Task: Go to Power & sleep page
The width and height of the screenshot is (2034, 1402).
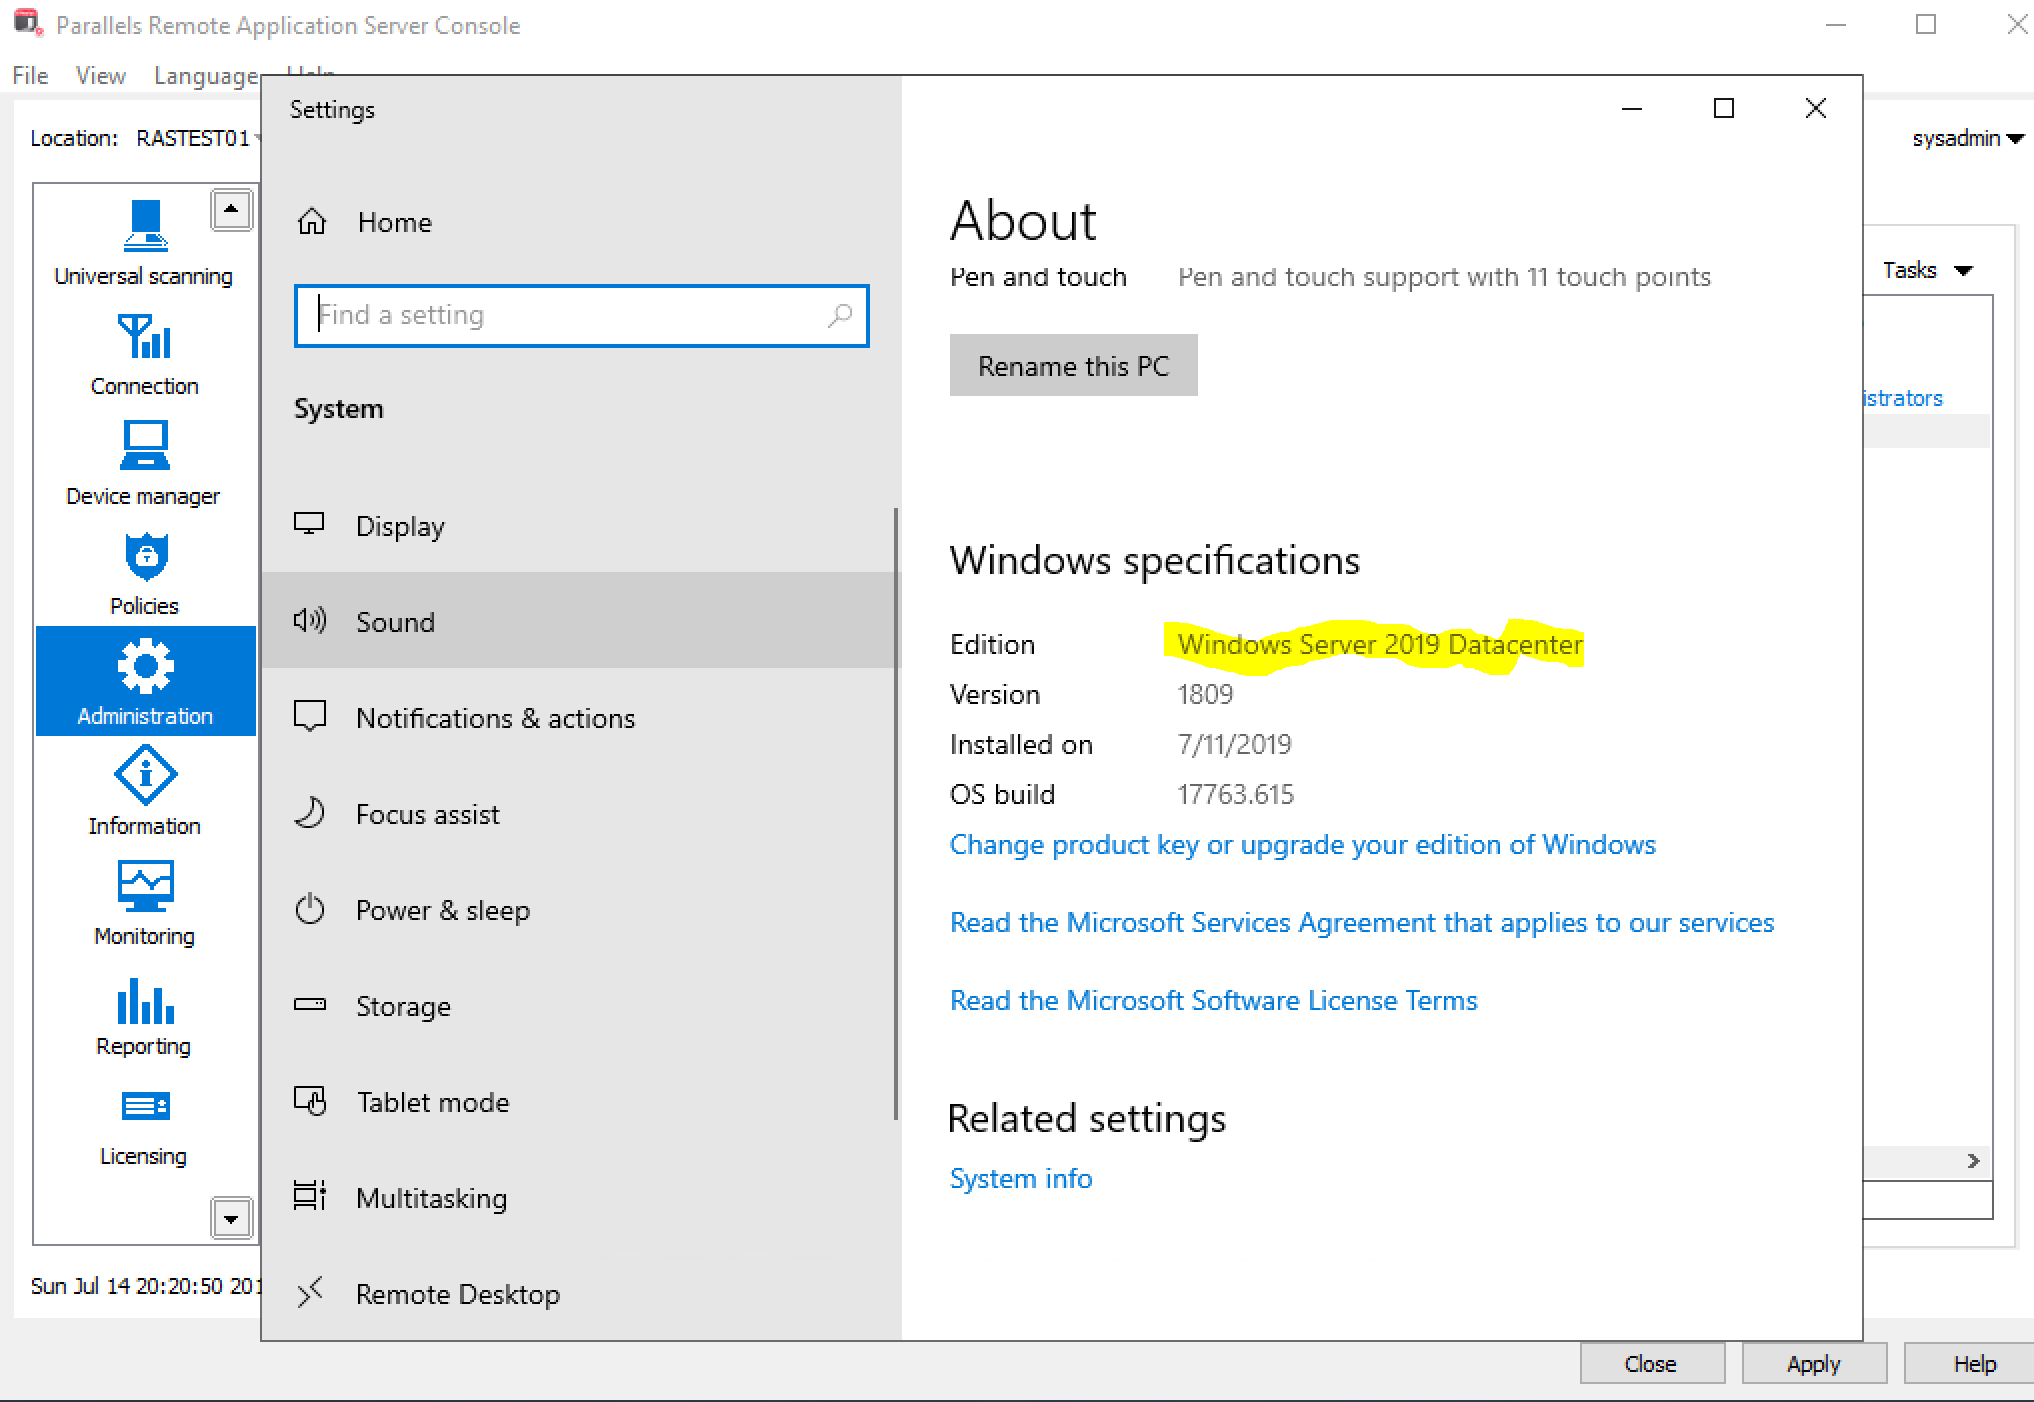Action: coord(580,910)
